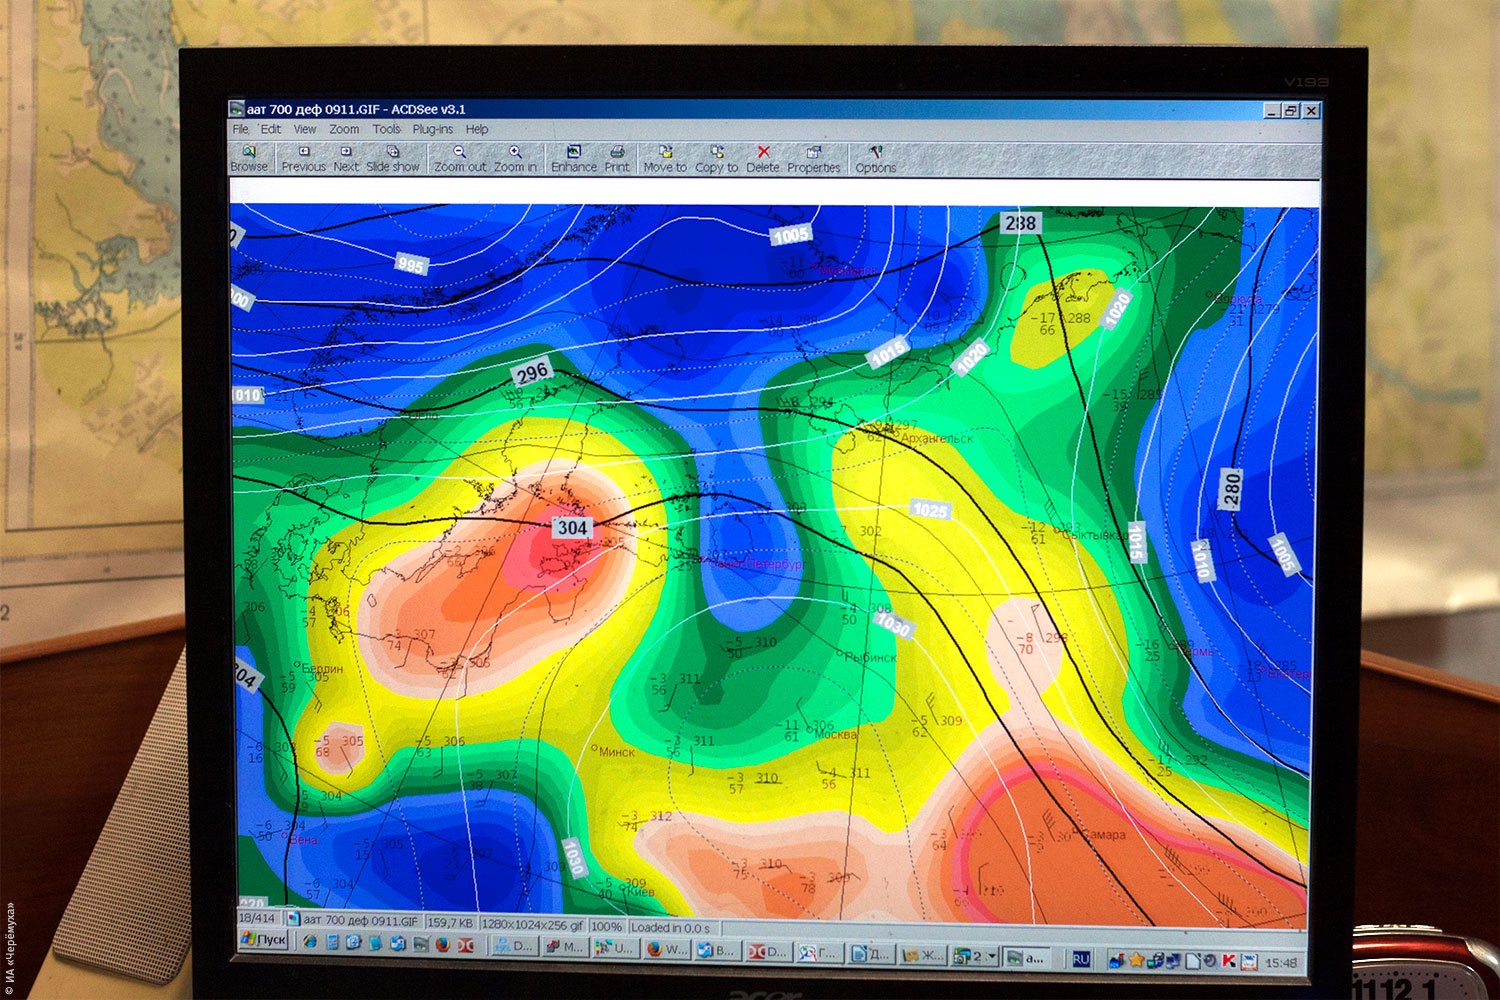
Task: Open the Kaspersky red K tray icon
Action: click(x=1229, y=962)
